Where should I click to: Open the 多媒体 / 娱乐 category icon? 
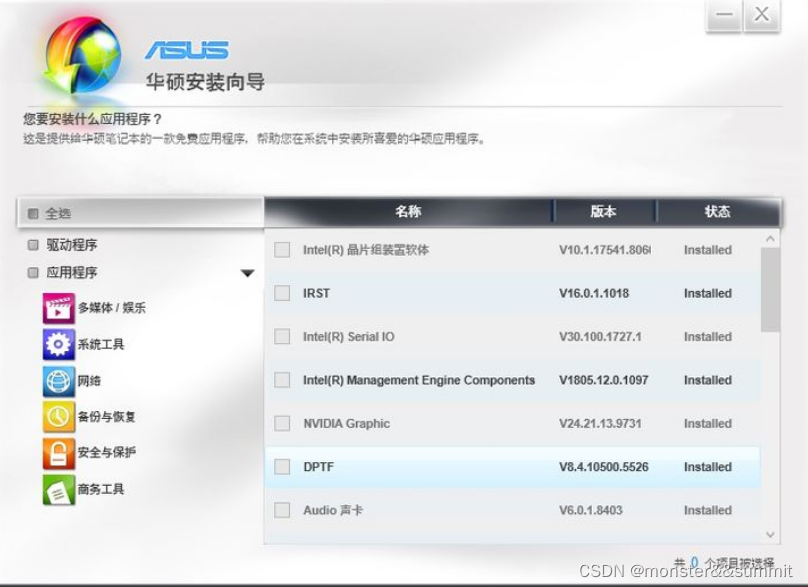(x=59, y=308)
